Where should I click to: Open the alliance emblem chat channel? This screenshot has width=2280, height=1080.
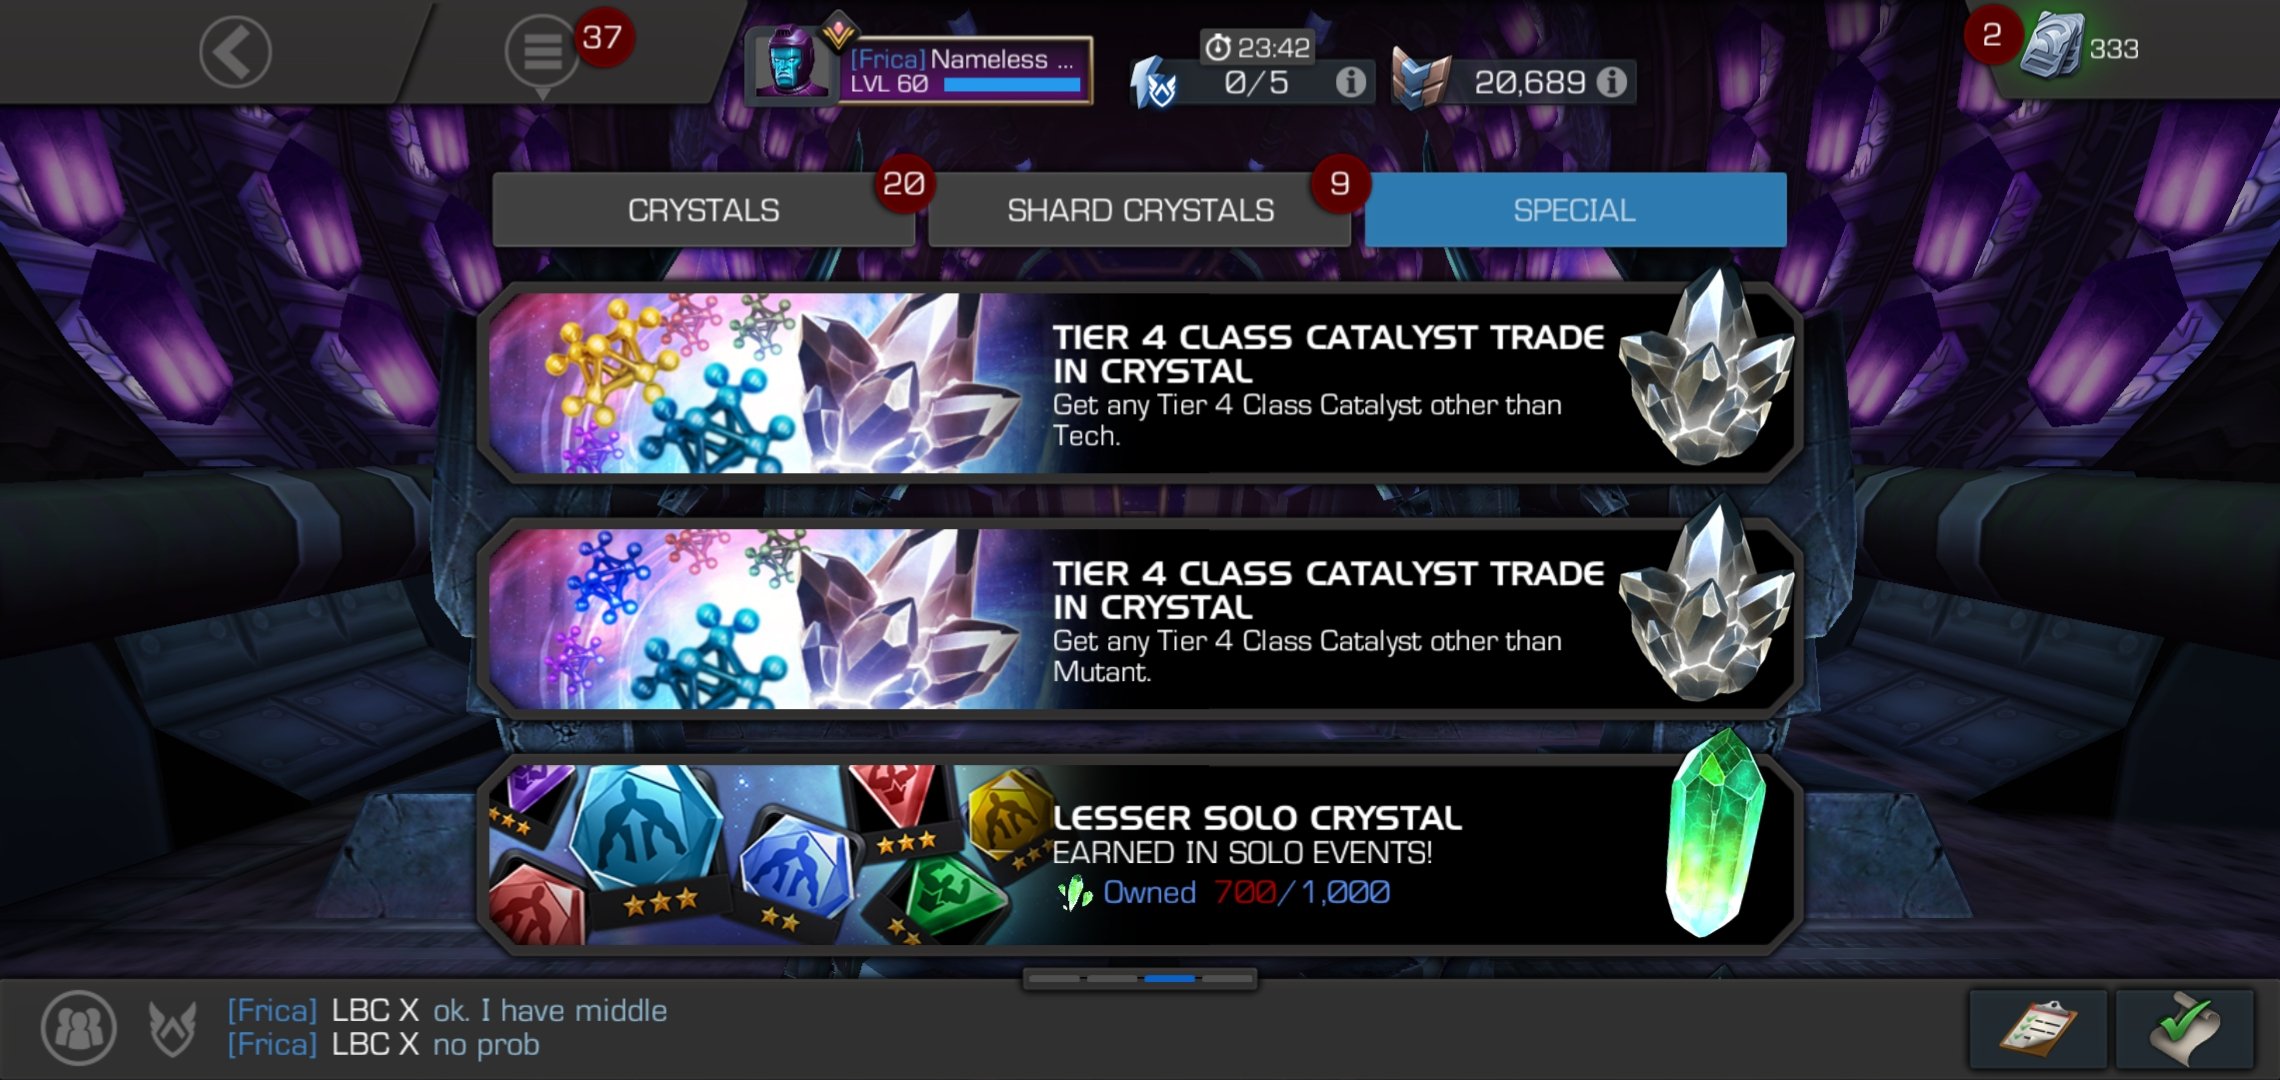pyautogui.click(x=172, y=1028)
